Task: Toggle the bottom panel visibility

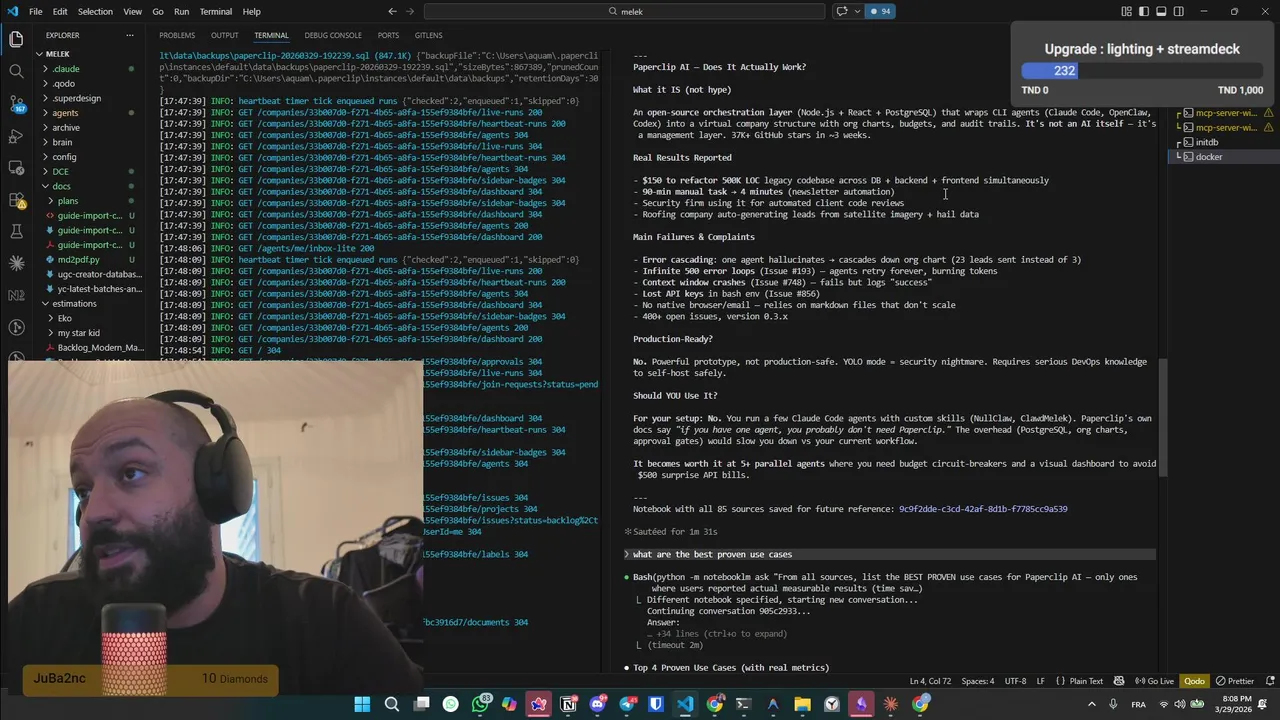Action: pyautogui.click(x=1161, y=11)
